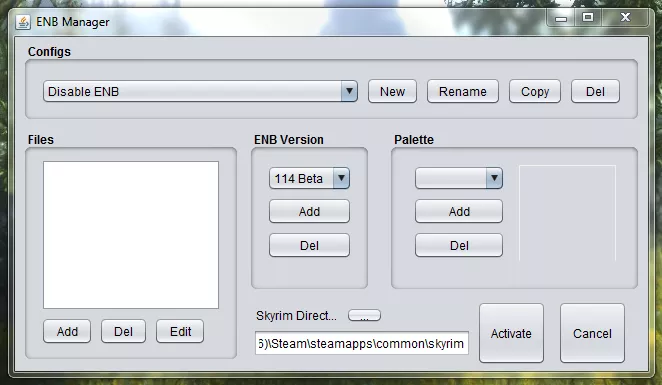
Task: Click the Cancel button
Action: pyautogui.click(x=592, y=333)
